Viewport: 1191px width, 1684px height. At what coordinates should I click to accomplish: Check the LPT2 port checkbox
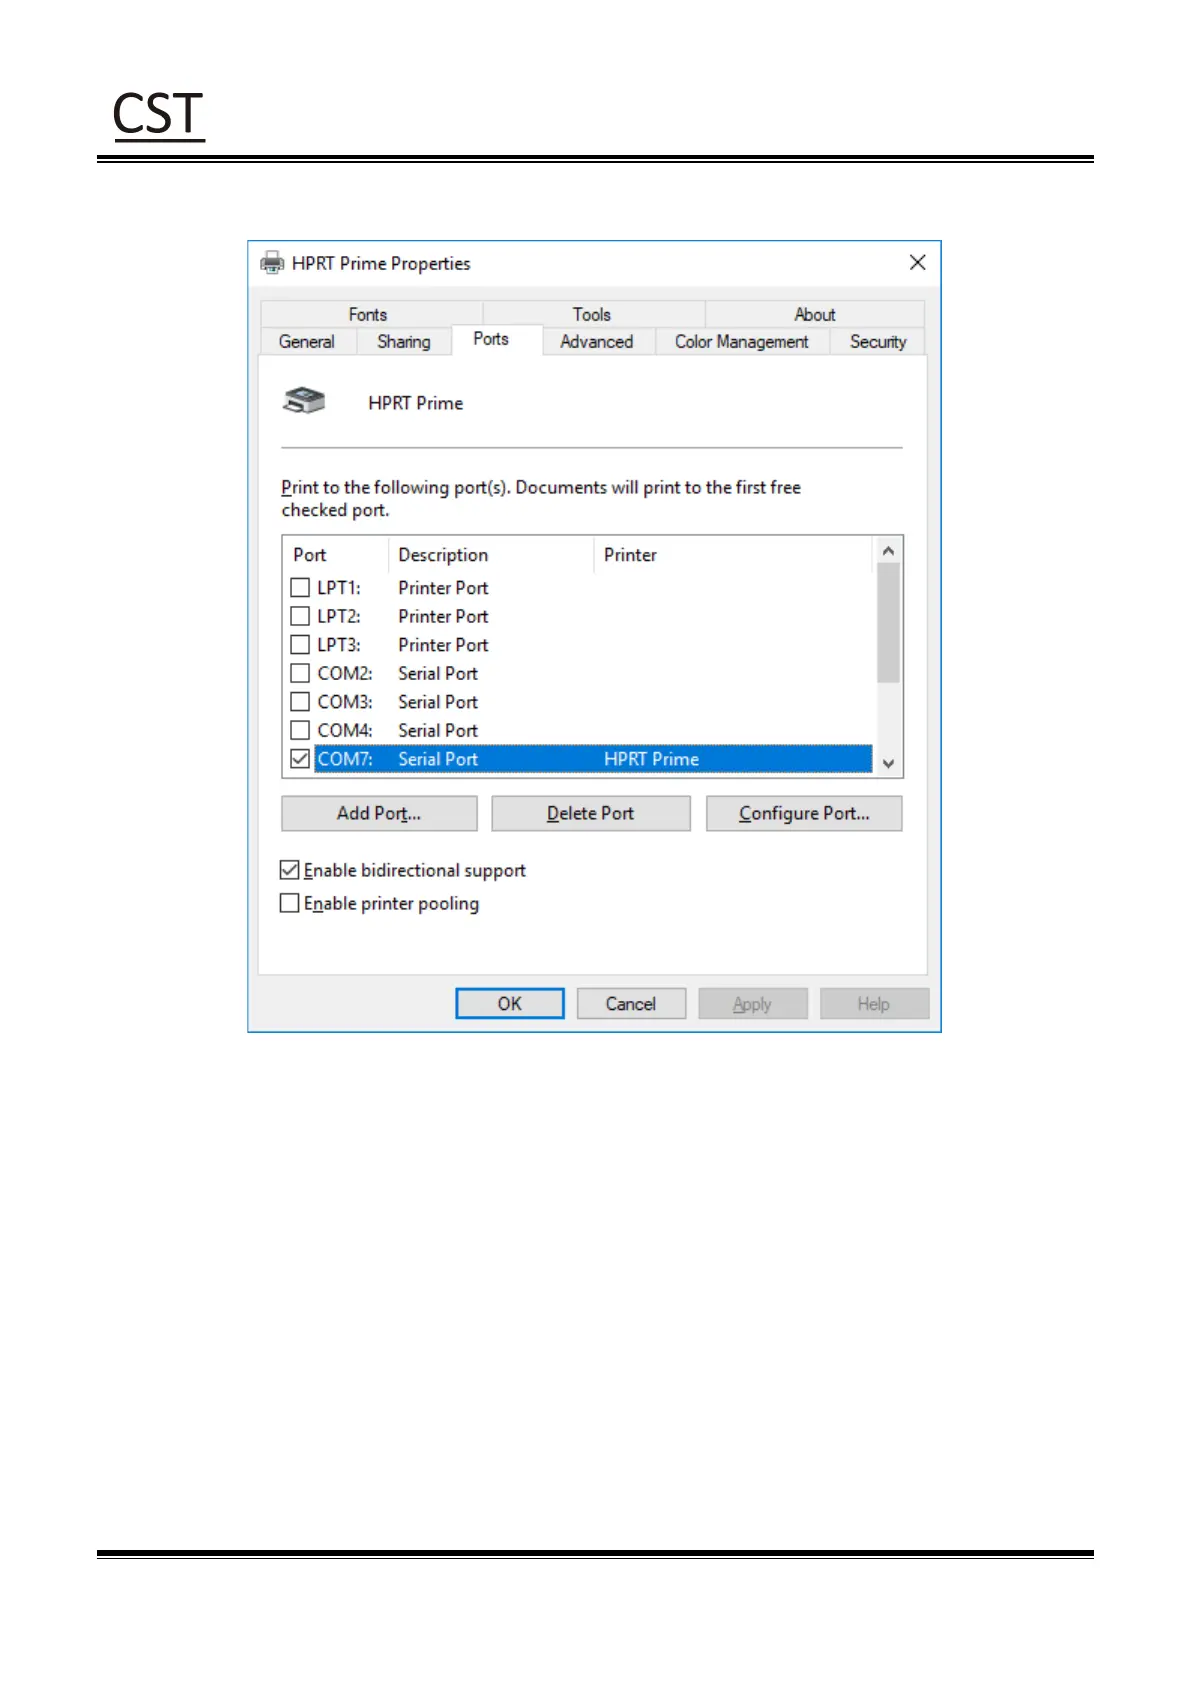point(300,616)
